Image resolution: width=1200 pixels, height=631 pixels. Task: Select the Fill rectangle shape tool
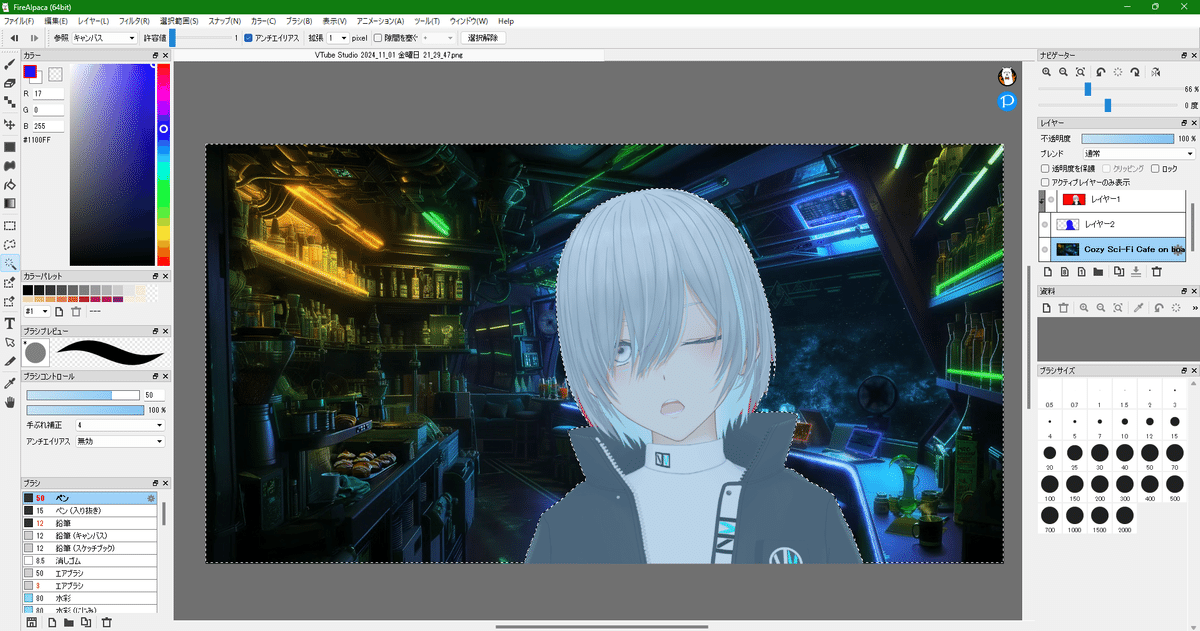[10, 147]
